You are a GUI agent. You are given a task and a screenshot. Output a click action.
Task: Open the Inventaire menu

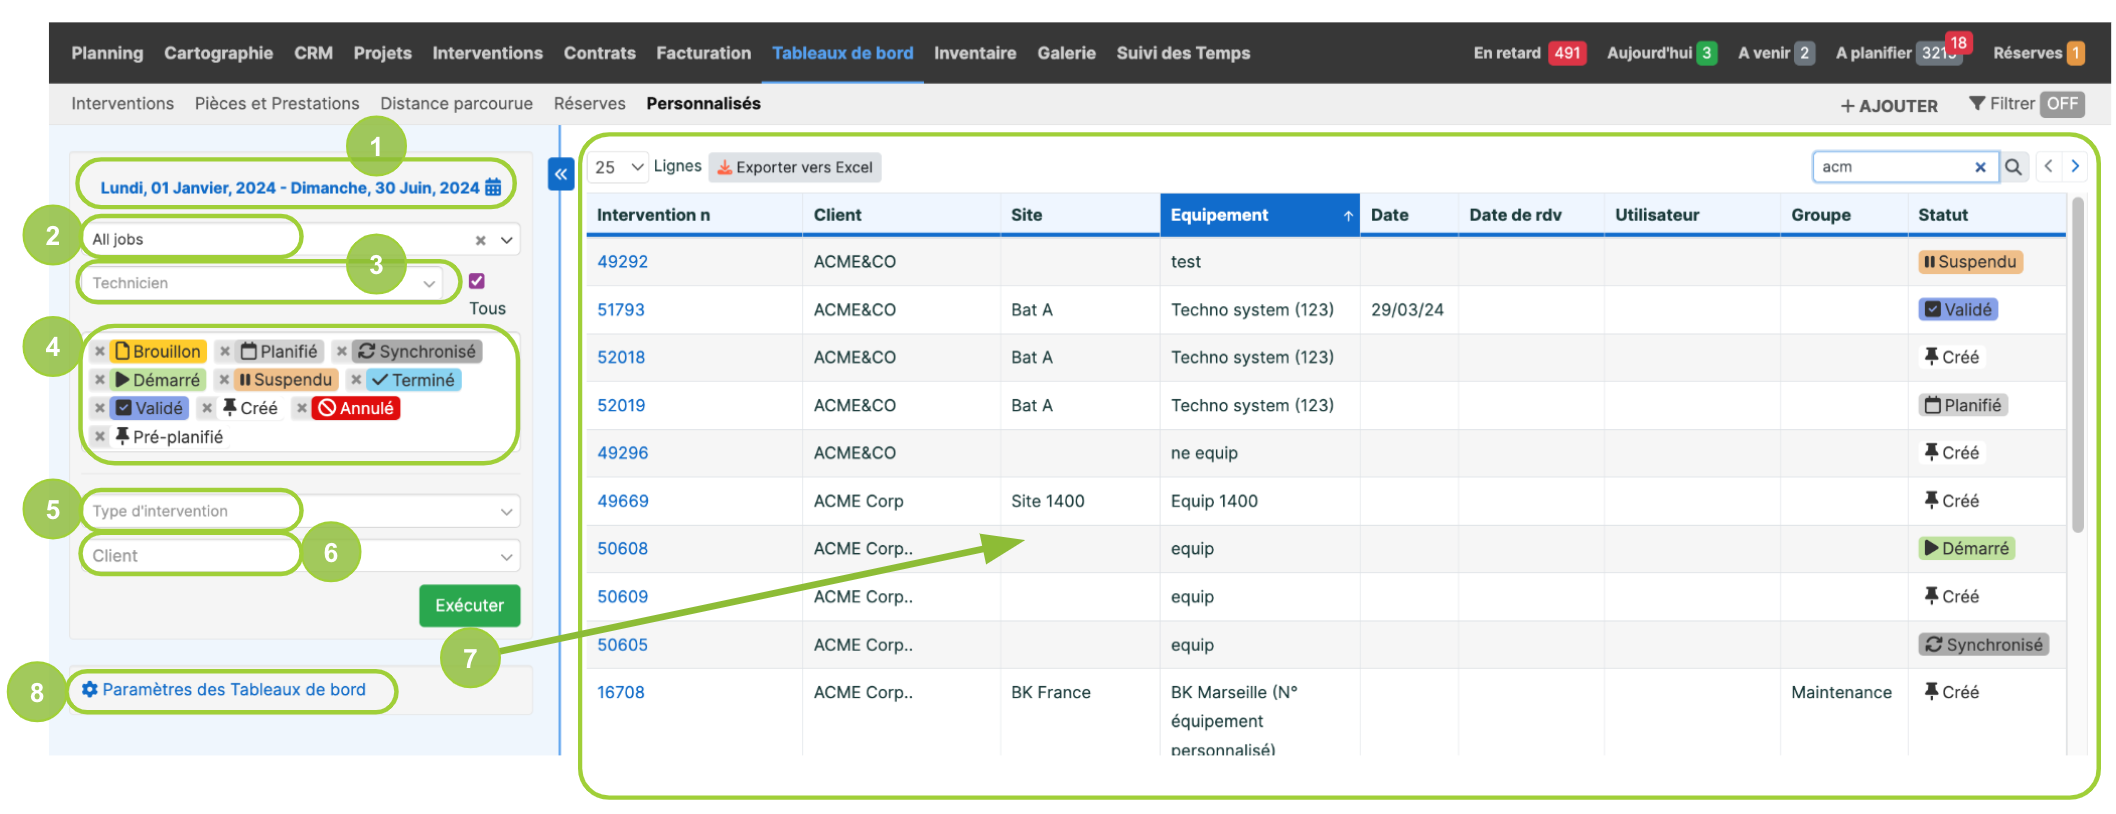pos(975,53)
